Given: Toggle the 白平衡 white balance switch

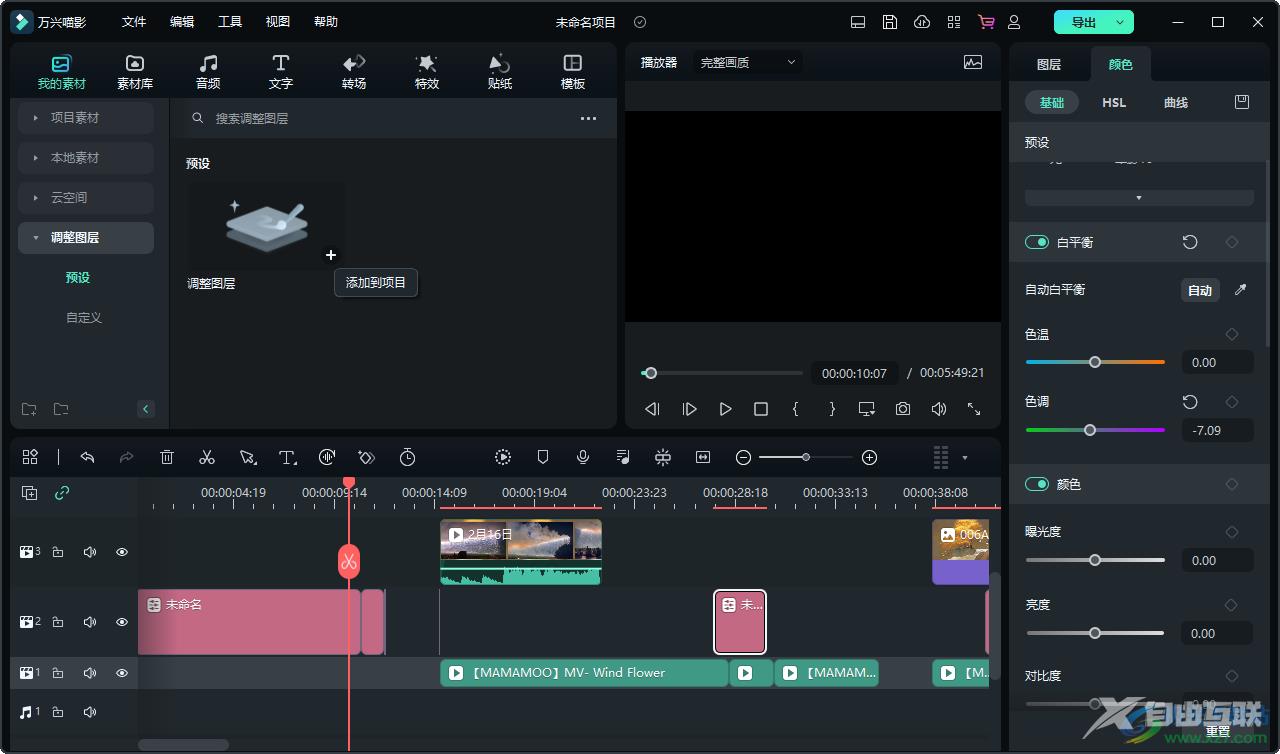Looking at the screenshot, I should pos(1037,242).
